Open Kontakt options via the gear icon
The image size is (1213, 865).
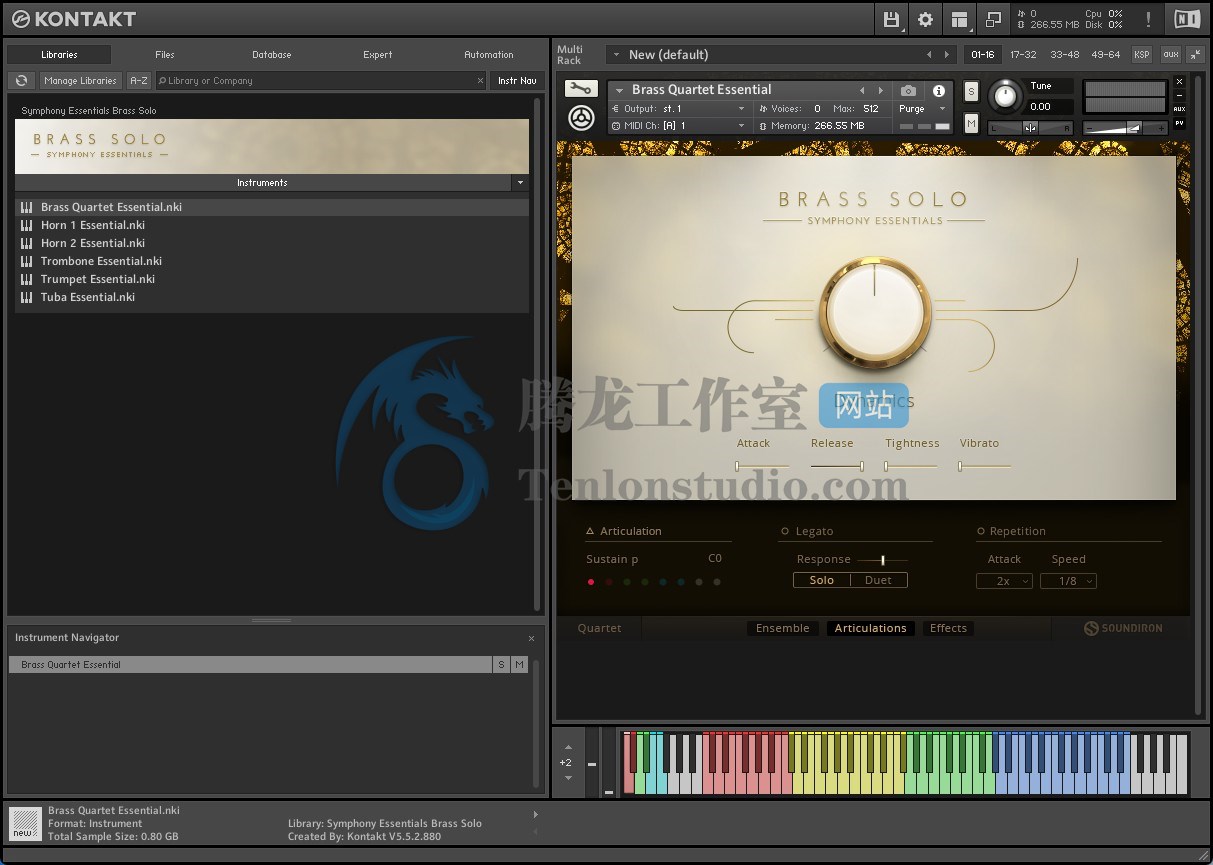925,19
